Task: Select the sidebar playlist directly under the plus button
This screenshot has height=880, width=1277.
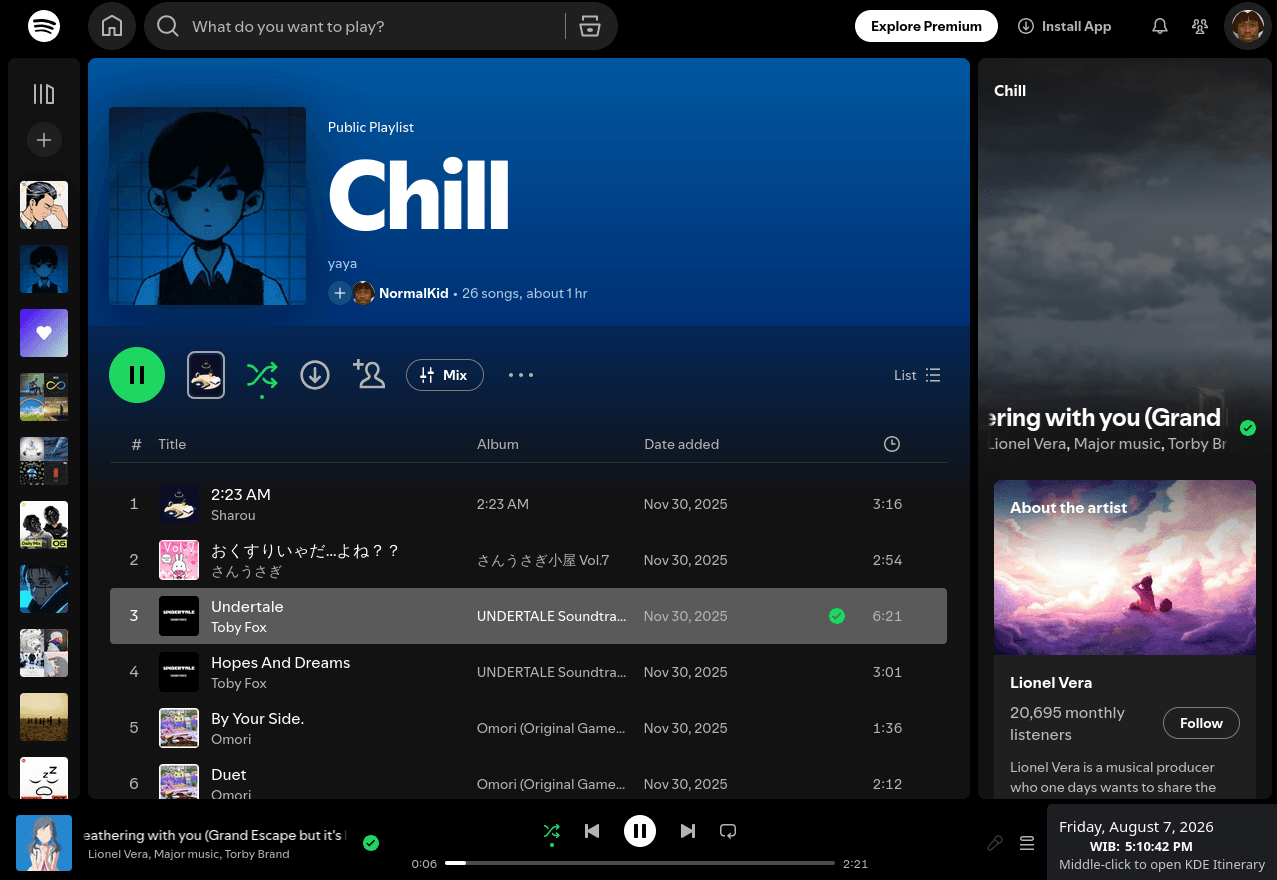Action: pyautogui.click(x=44, y=205)
